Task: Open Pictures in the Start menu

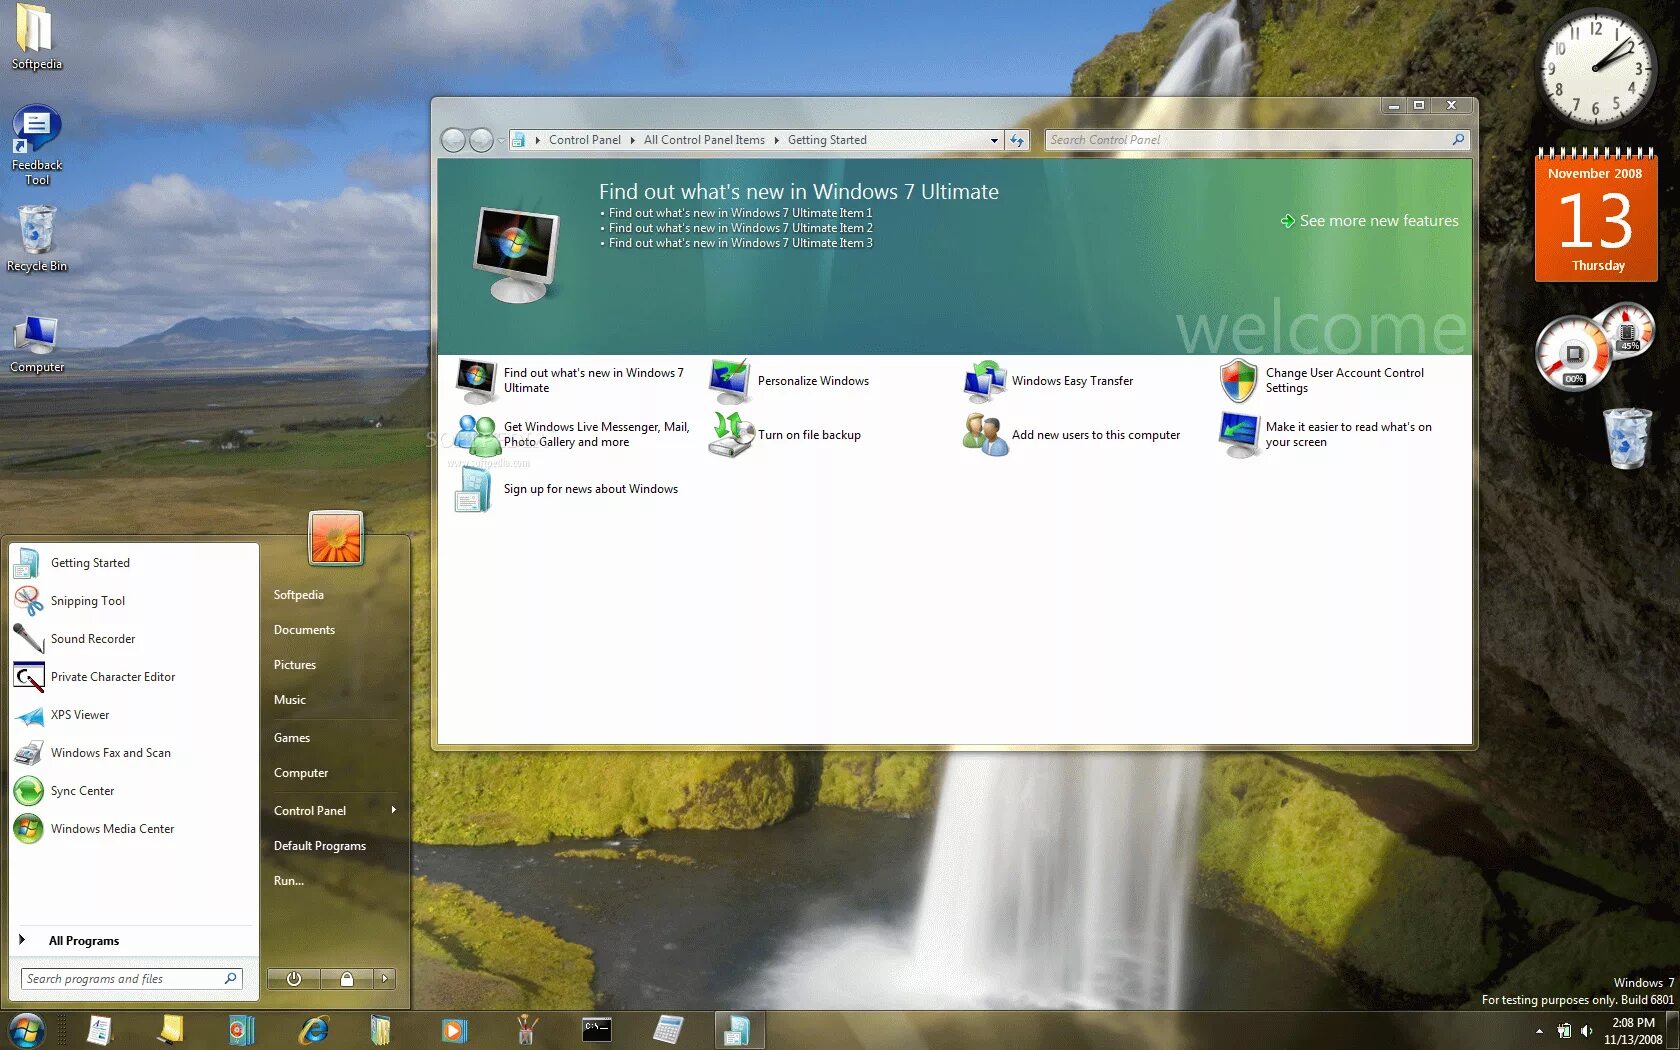Action: [295, 665]
